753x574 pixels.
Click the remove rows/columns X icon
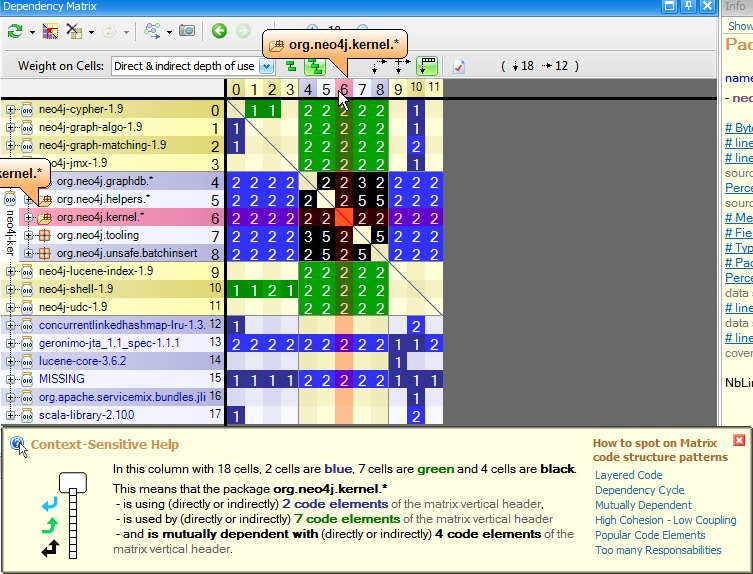(74, 31)
